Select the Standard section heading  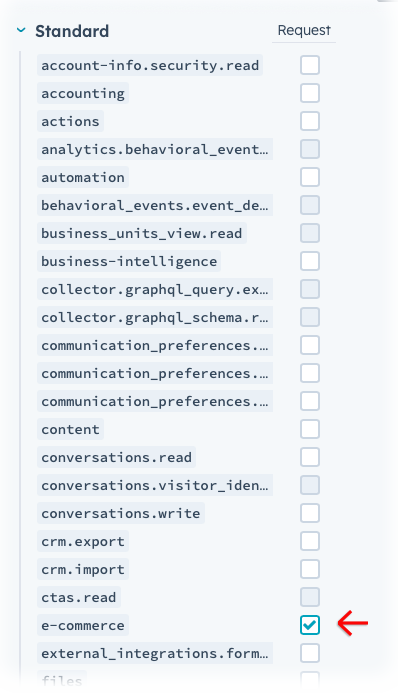(x=72, y=31)
